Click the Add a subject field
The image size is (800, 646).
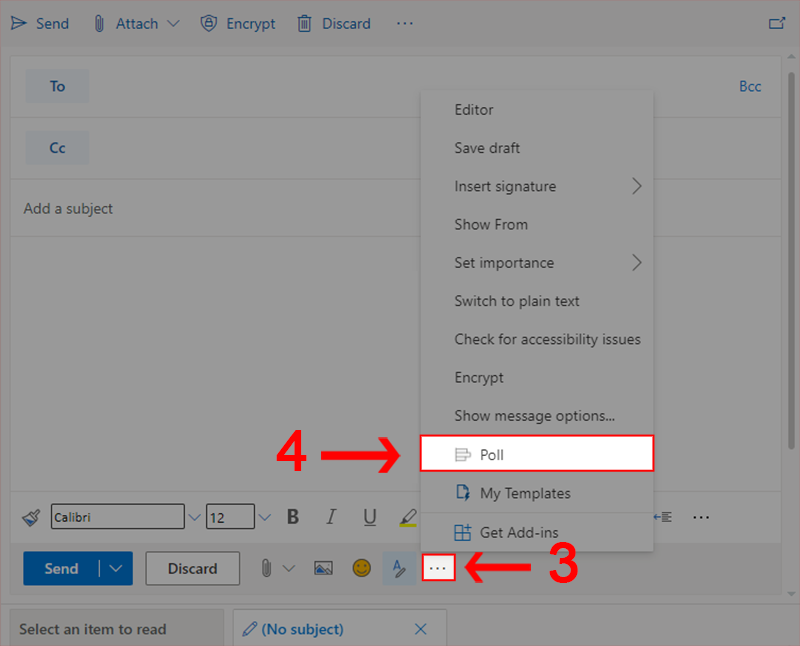click(200, 209)
